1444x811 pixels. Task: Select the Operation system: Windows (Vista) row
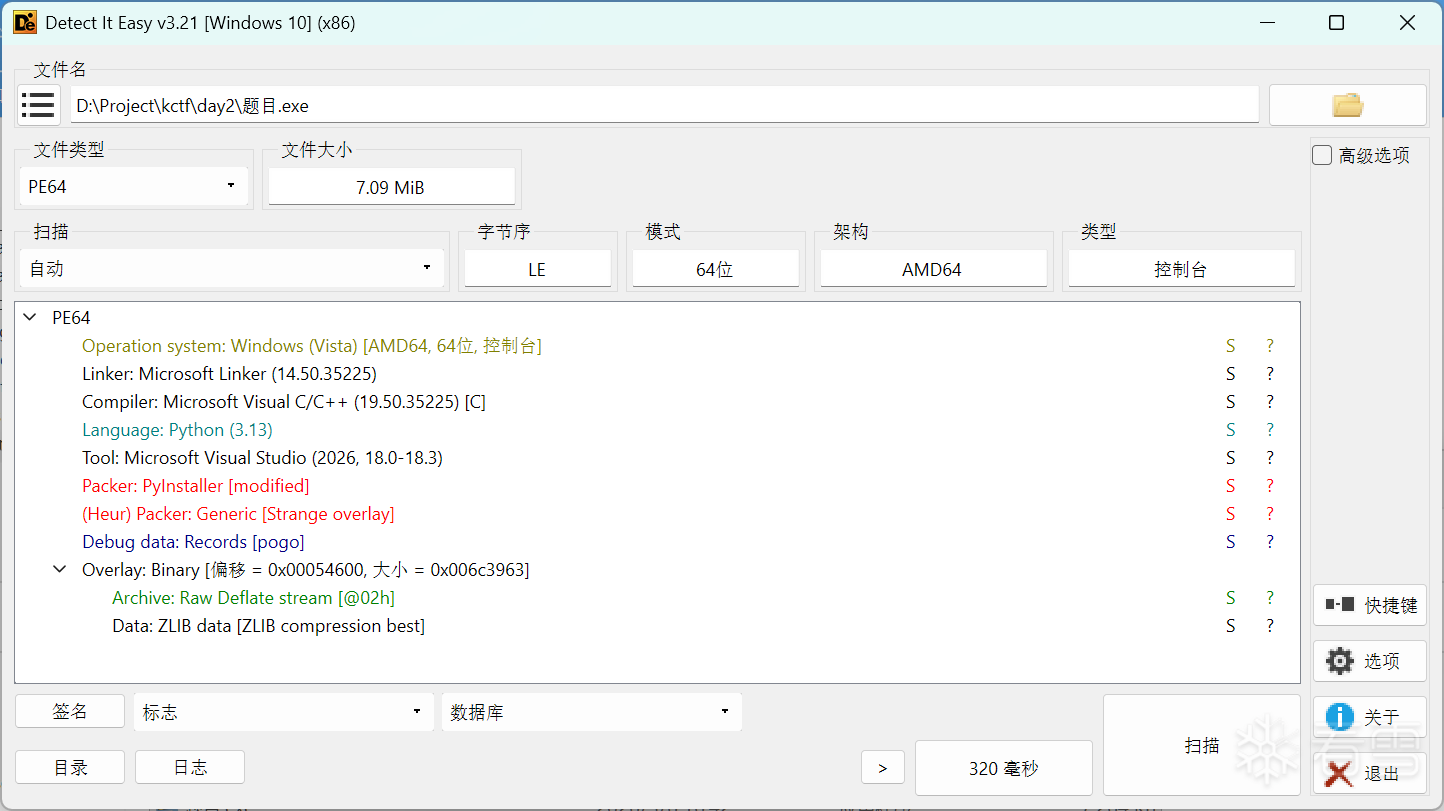658,346
